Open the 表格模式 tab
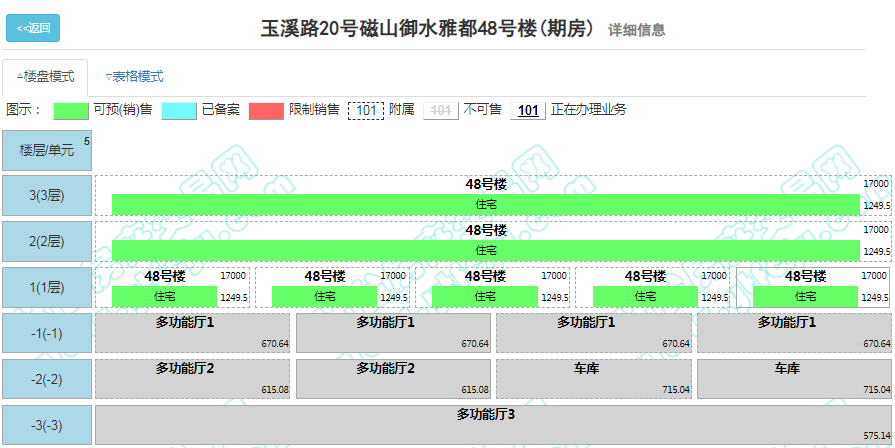 click(x=134, y=77)
